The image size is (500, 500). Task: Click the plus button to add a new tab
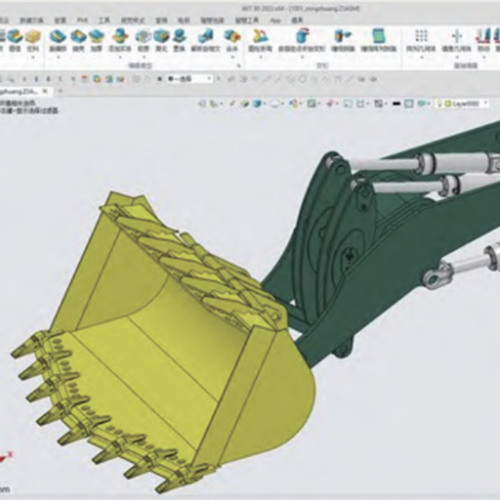(x=60, y=91)
